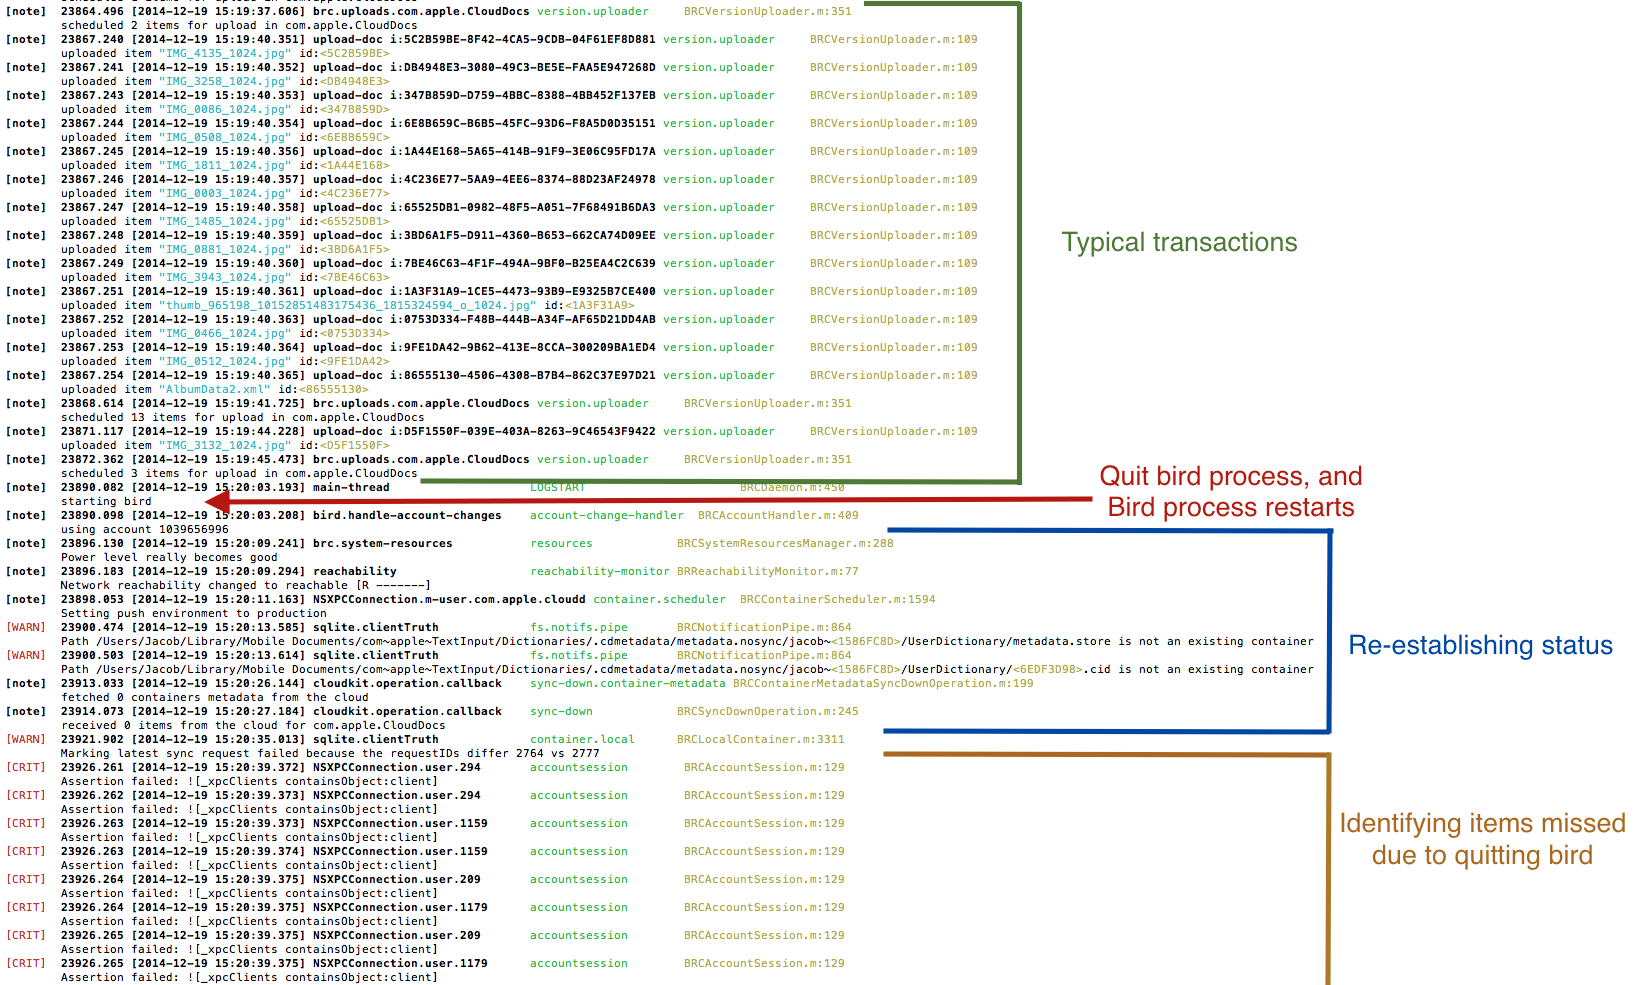This screenshot has width=1642, height=985.
Task: Click the source reference "BRCSystemResourcesManager.m:288"
Action: coord(785,544)
